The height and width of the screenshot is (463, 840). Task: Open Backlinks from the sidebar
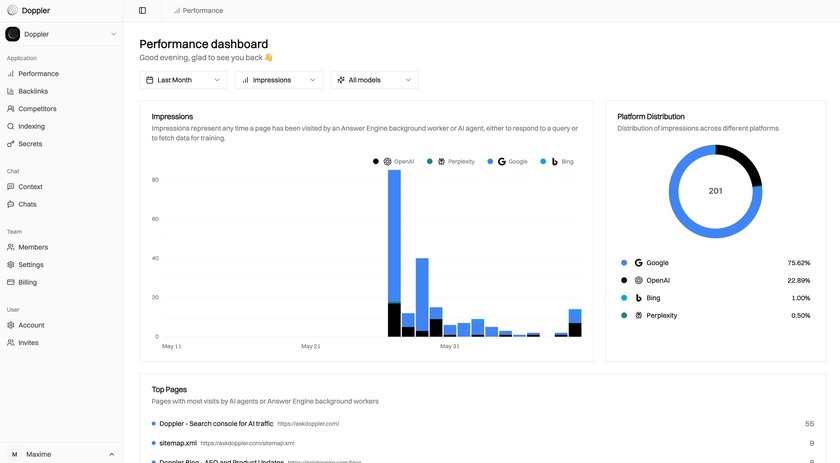(32, 91)
